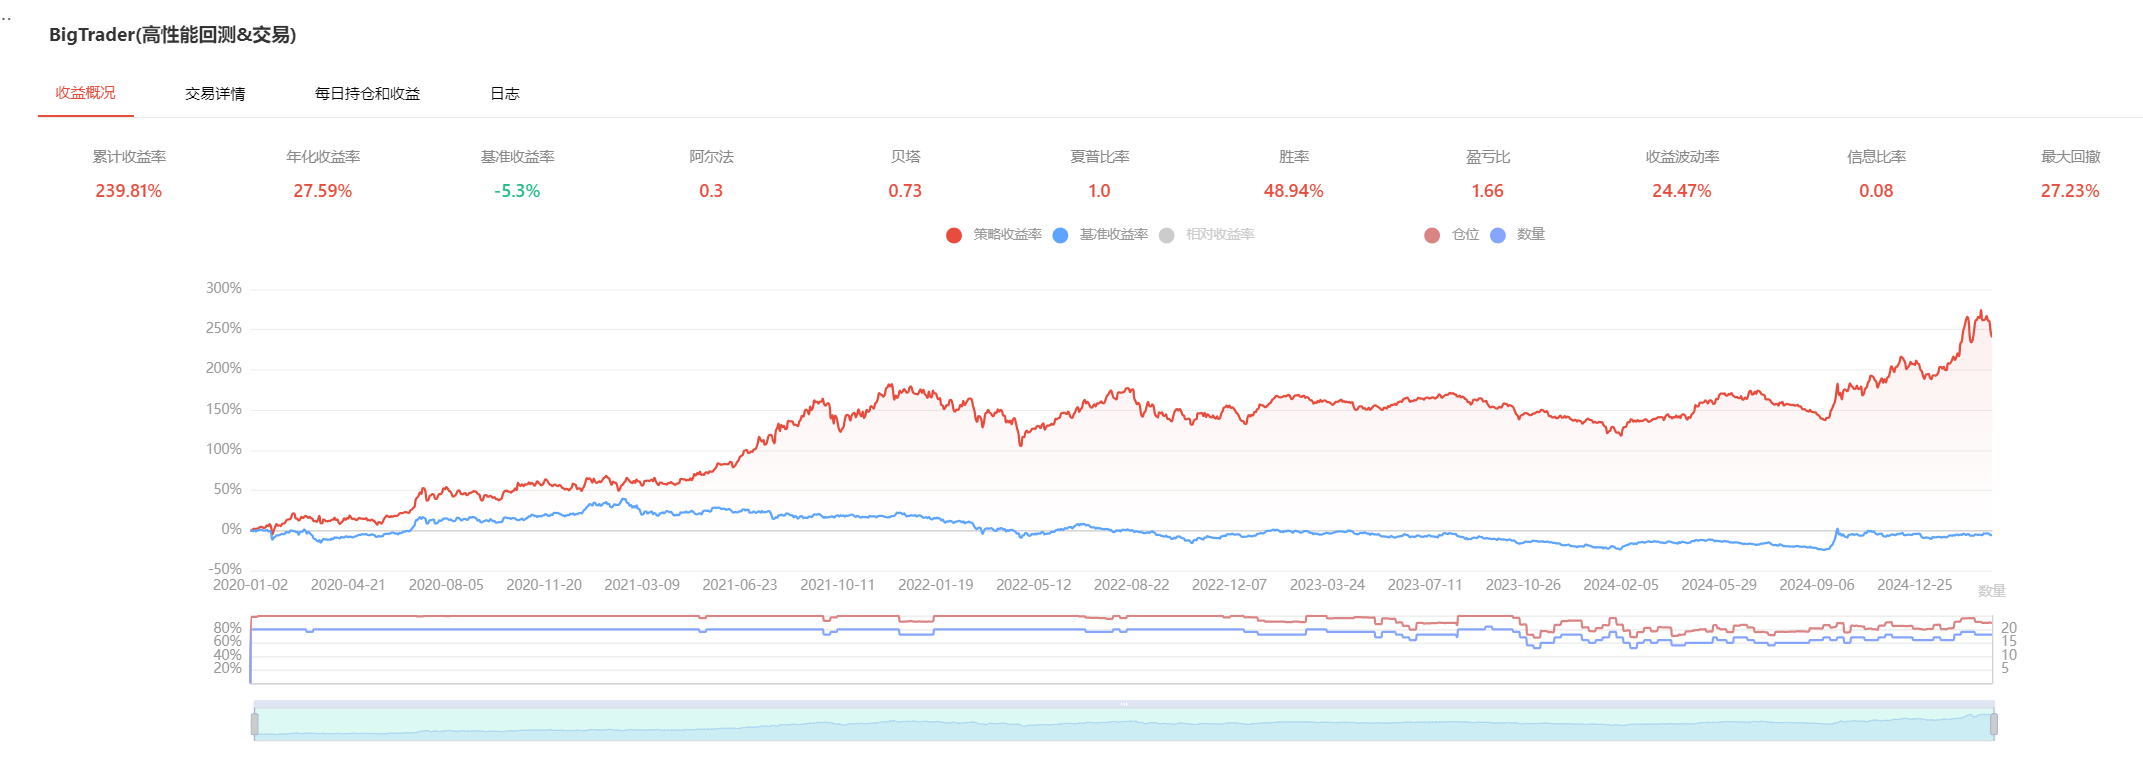Click the 夏普比率 metric label

tap(1099, 157)
